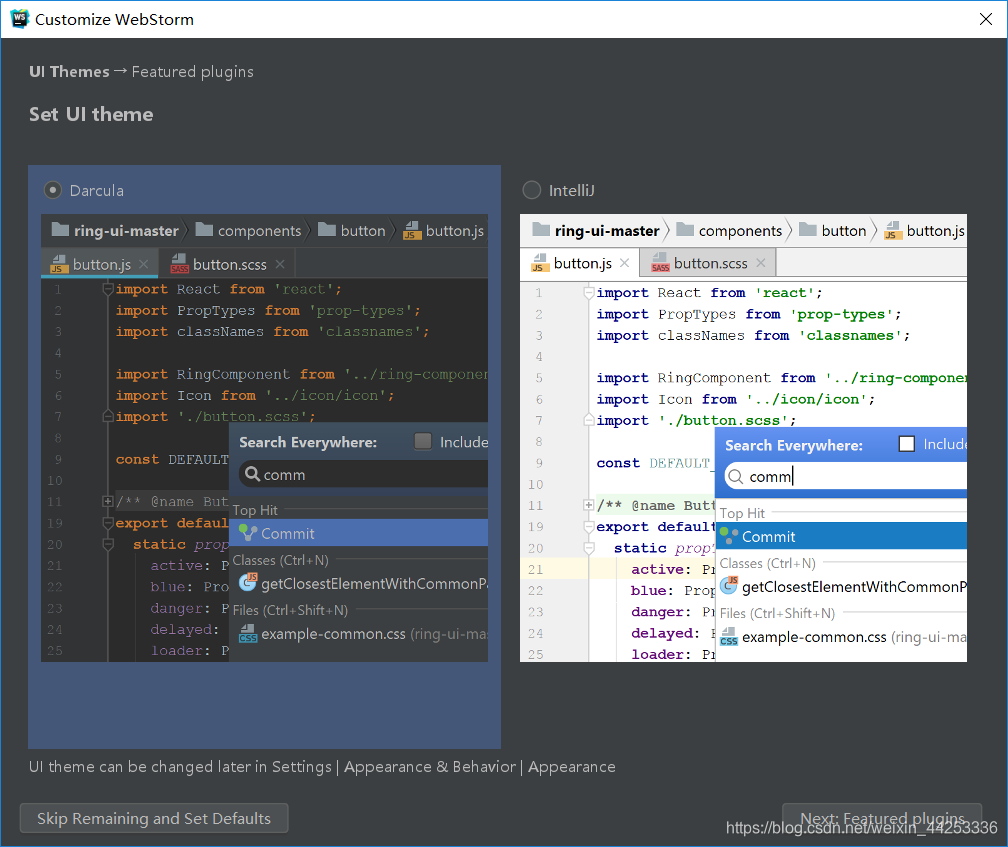Click components folder icon in IntelliJ preview
1008x847 pixels.
click(685, 229)
